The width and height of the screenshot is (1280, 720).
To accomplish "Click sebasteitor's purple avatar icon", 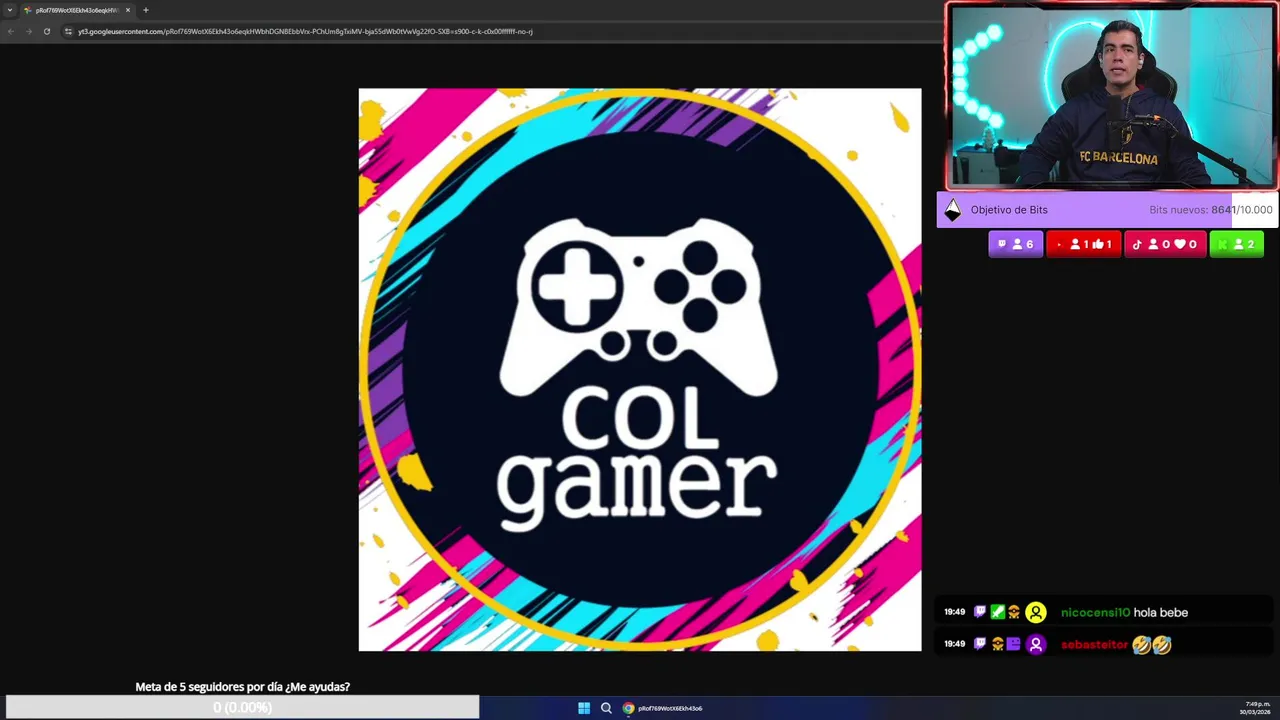I will click(1036, 644).
